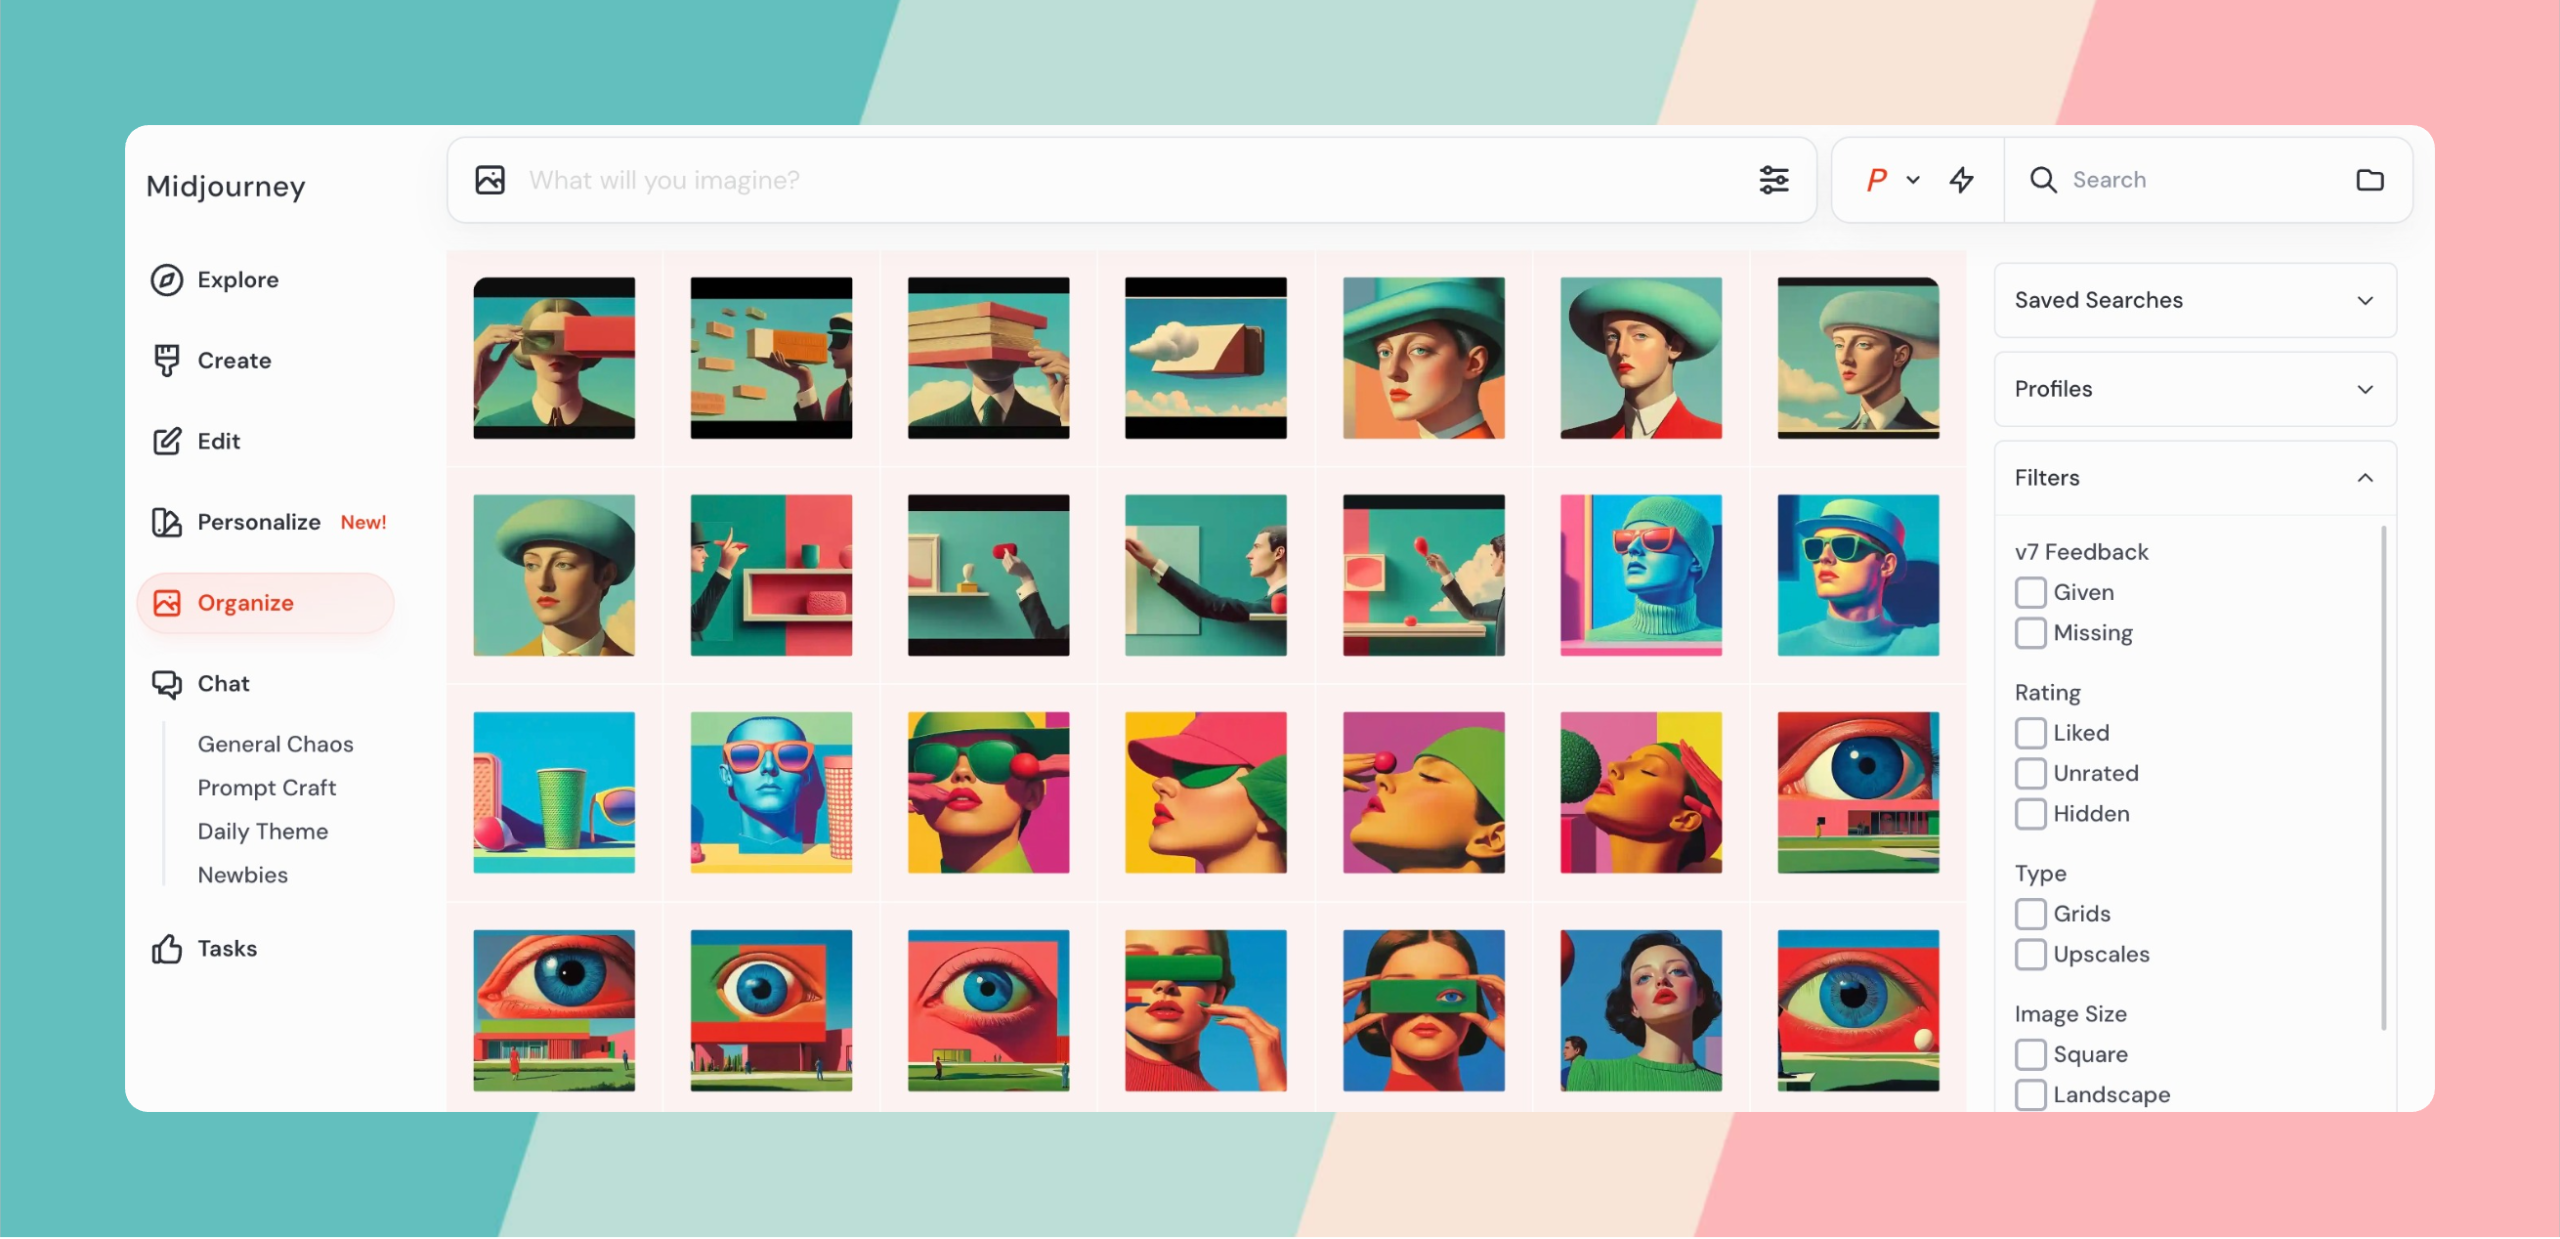Enable the Unrated rating filter

pos(2030,773)
